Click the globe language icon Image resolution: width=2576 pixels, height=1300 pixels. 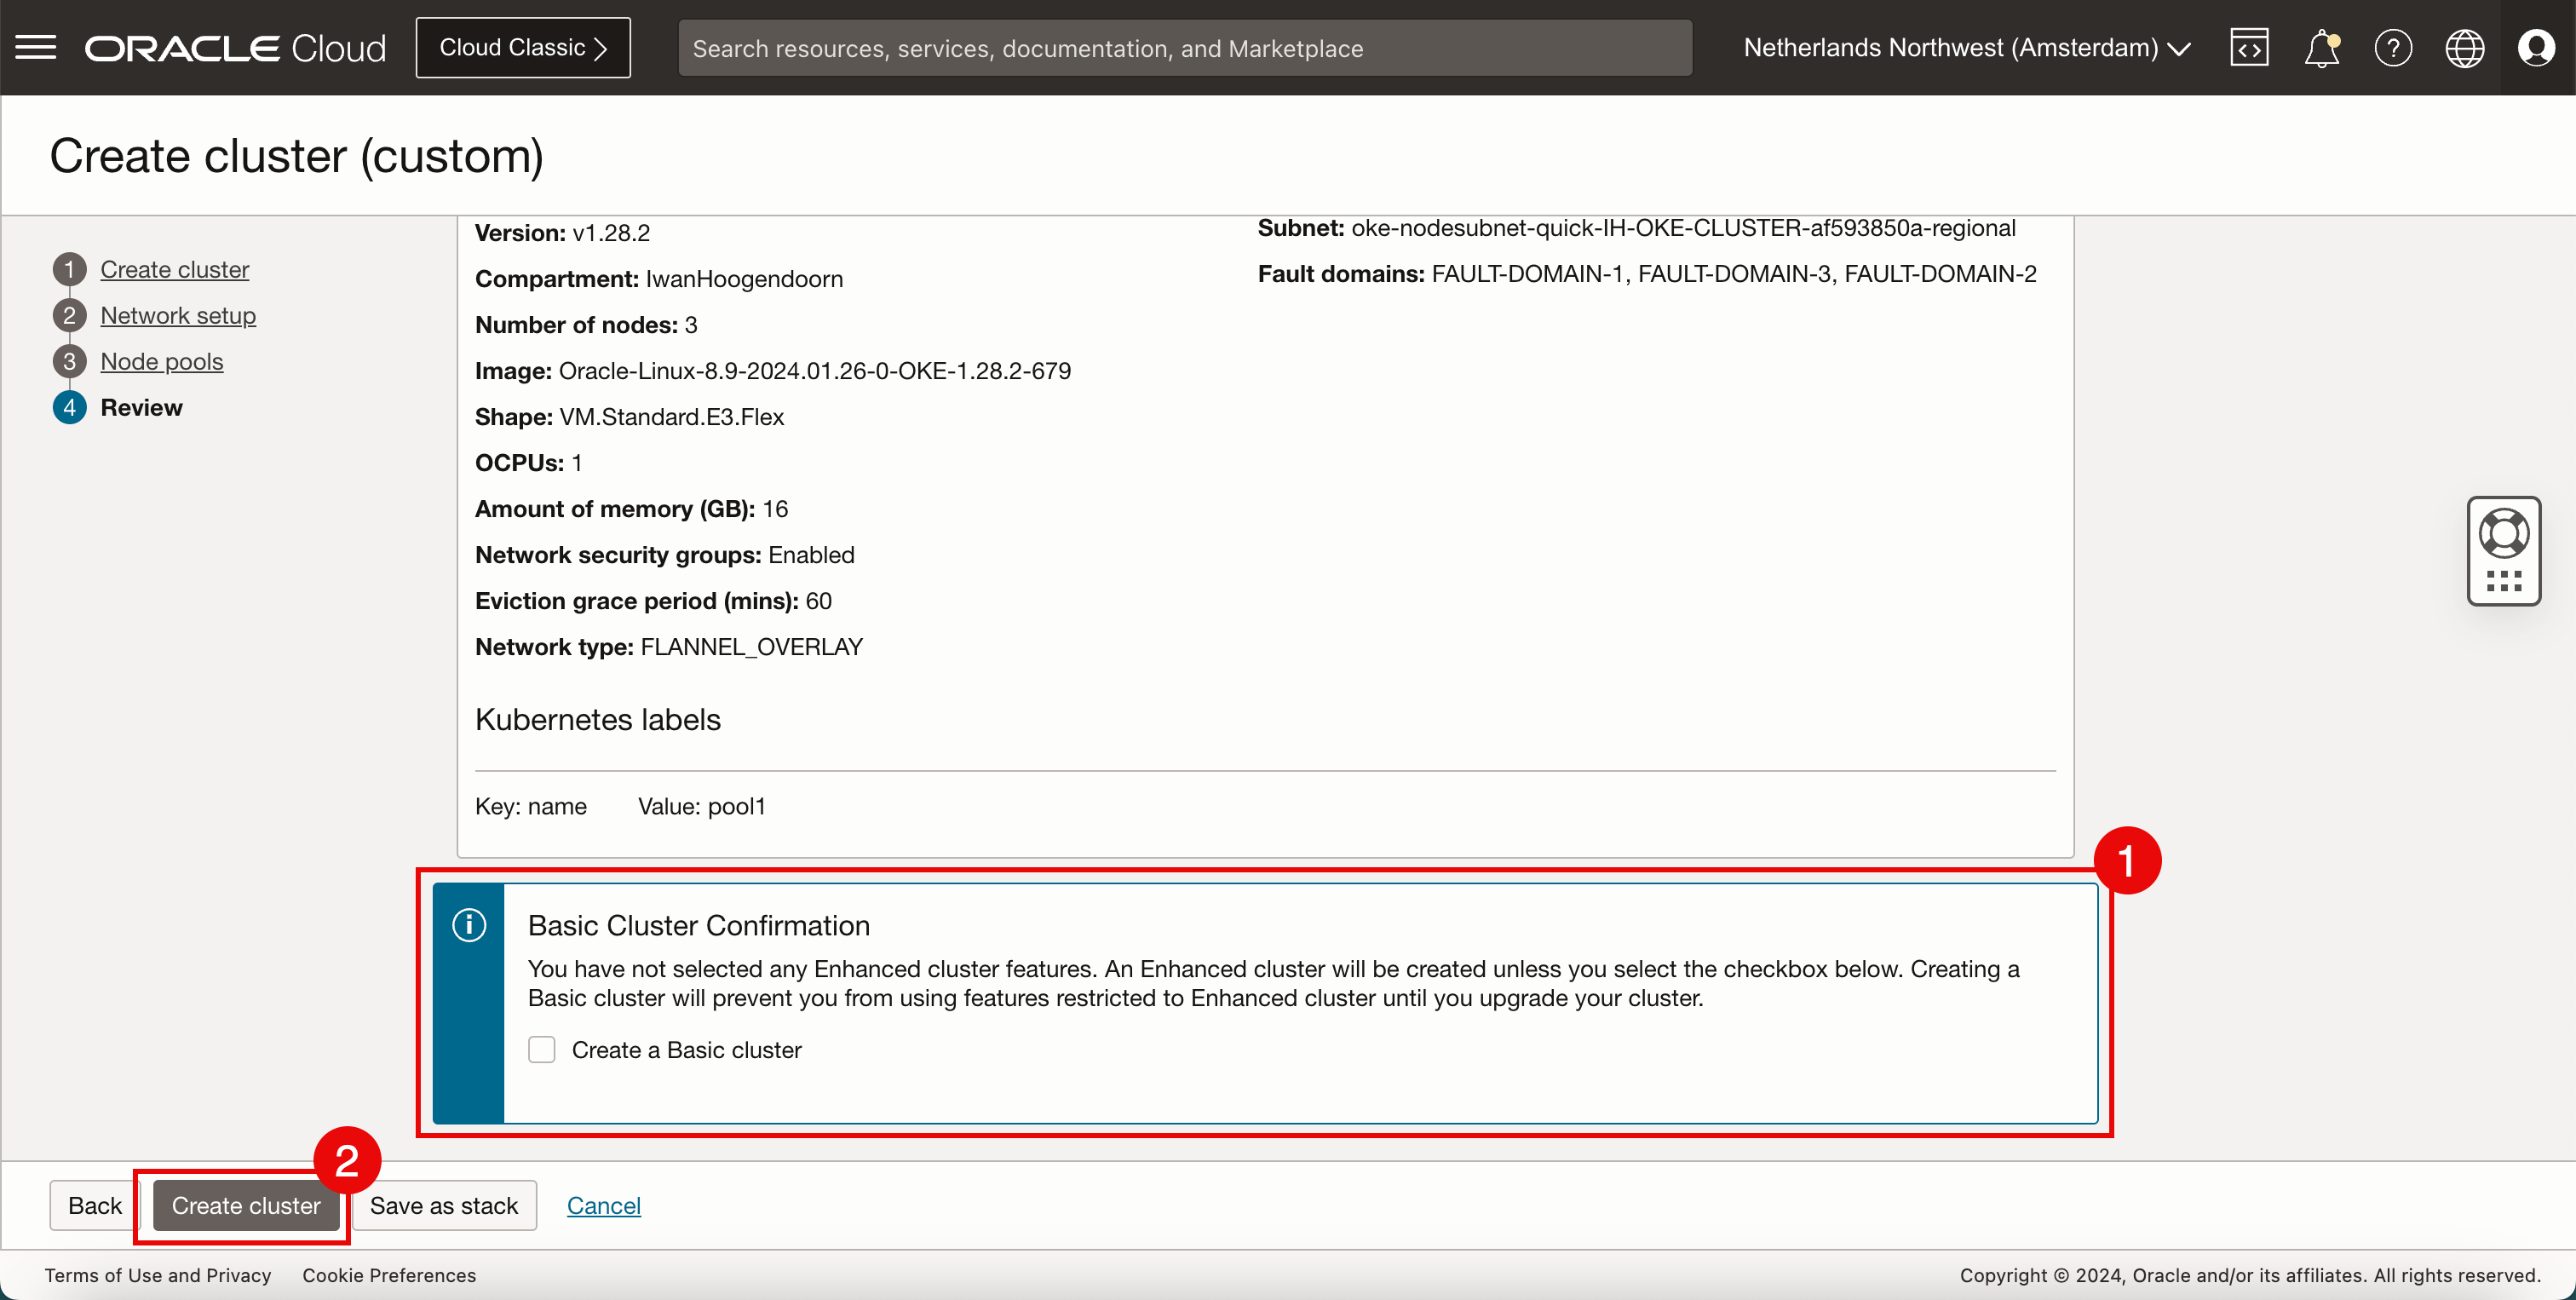[2464, 47]
